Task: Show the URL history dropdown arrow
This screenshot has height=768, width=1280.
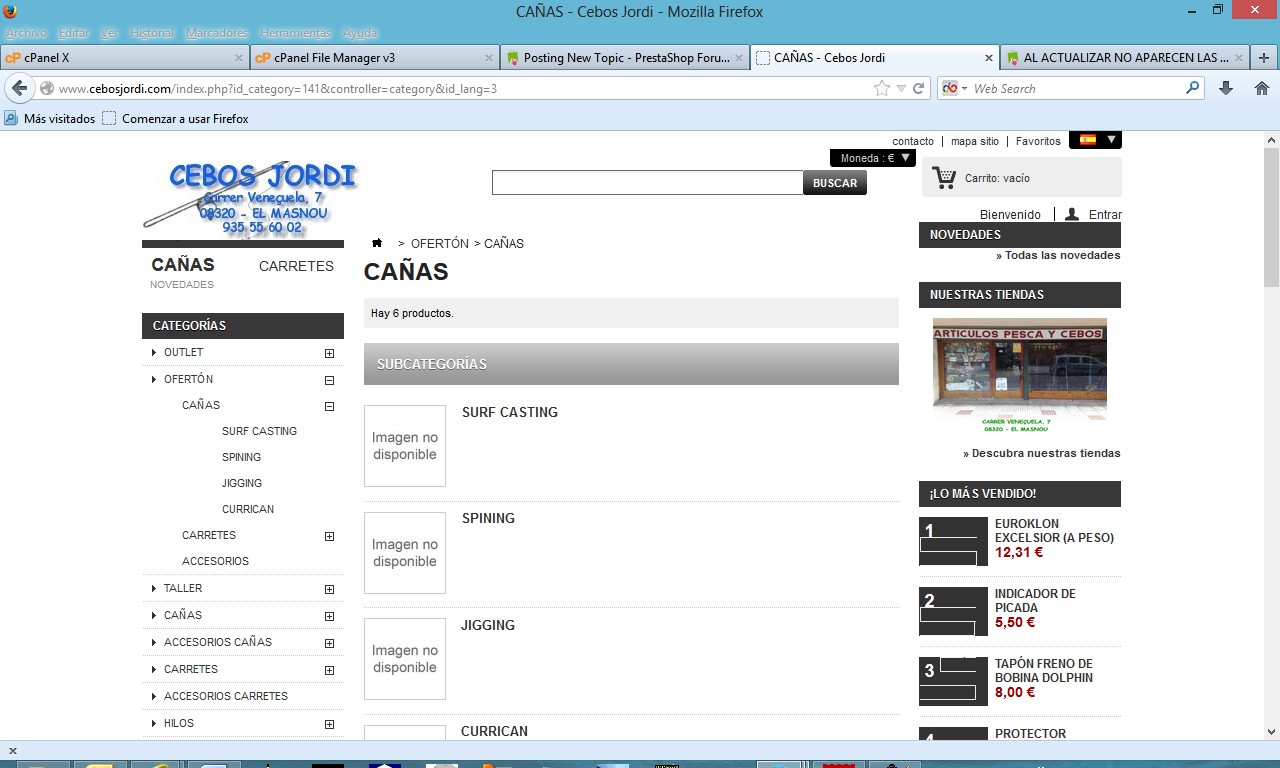Action: 901,88
